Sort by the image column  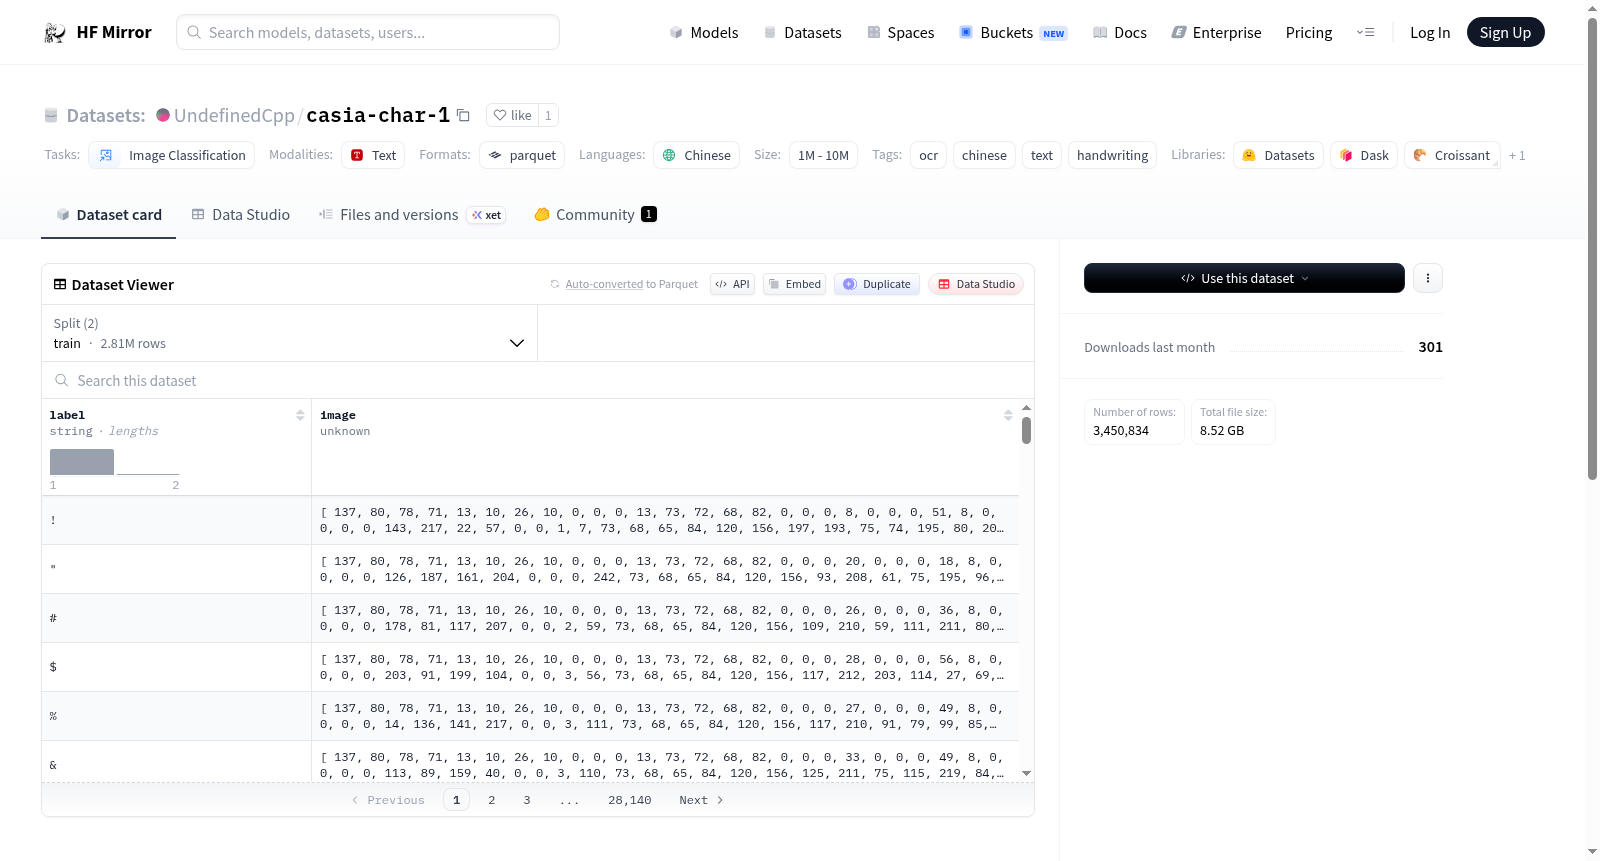coord(1008,415)
